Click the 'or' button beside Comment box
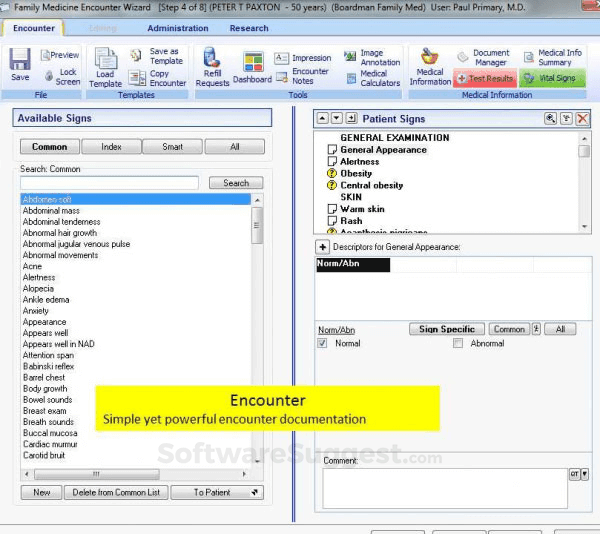600x534 pixels. [x=574, y=474]
